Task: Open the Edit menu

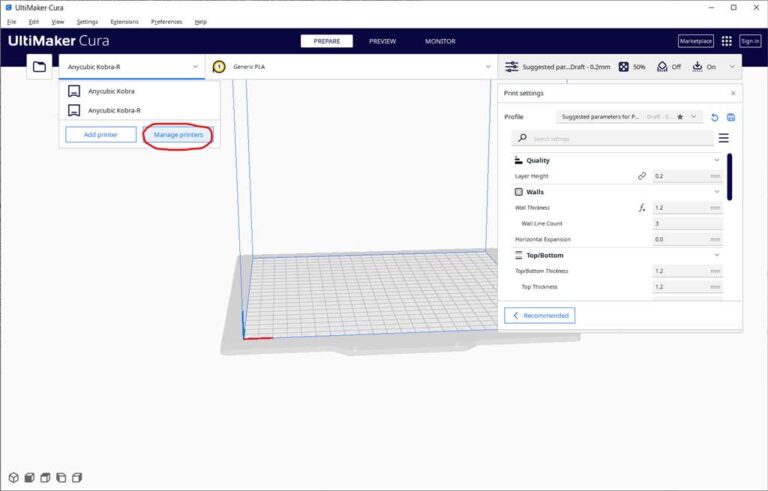Action: click(34, 22)
